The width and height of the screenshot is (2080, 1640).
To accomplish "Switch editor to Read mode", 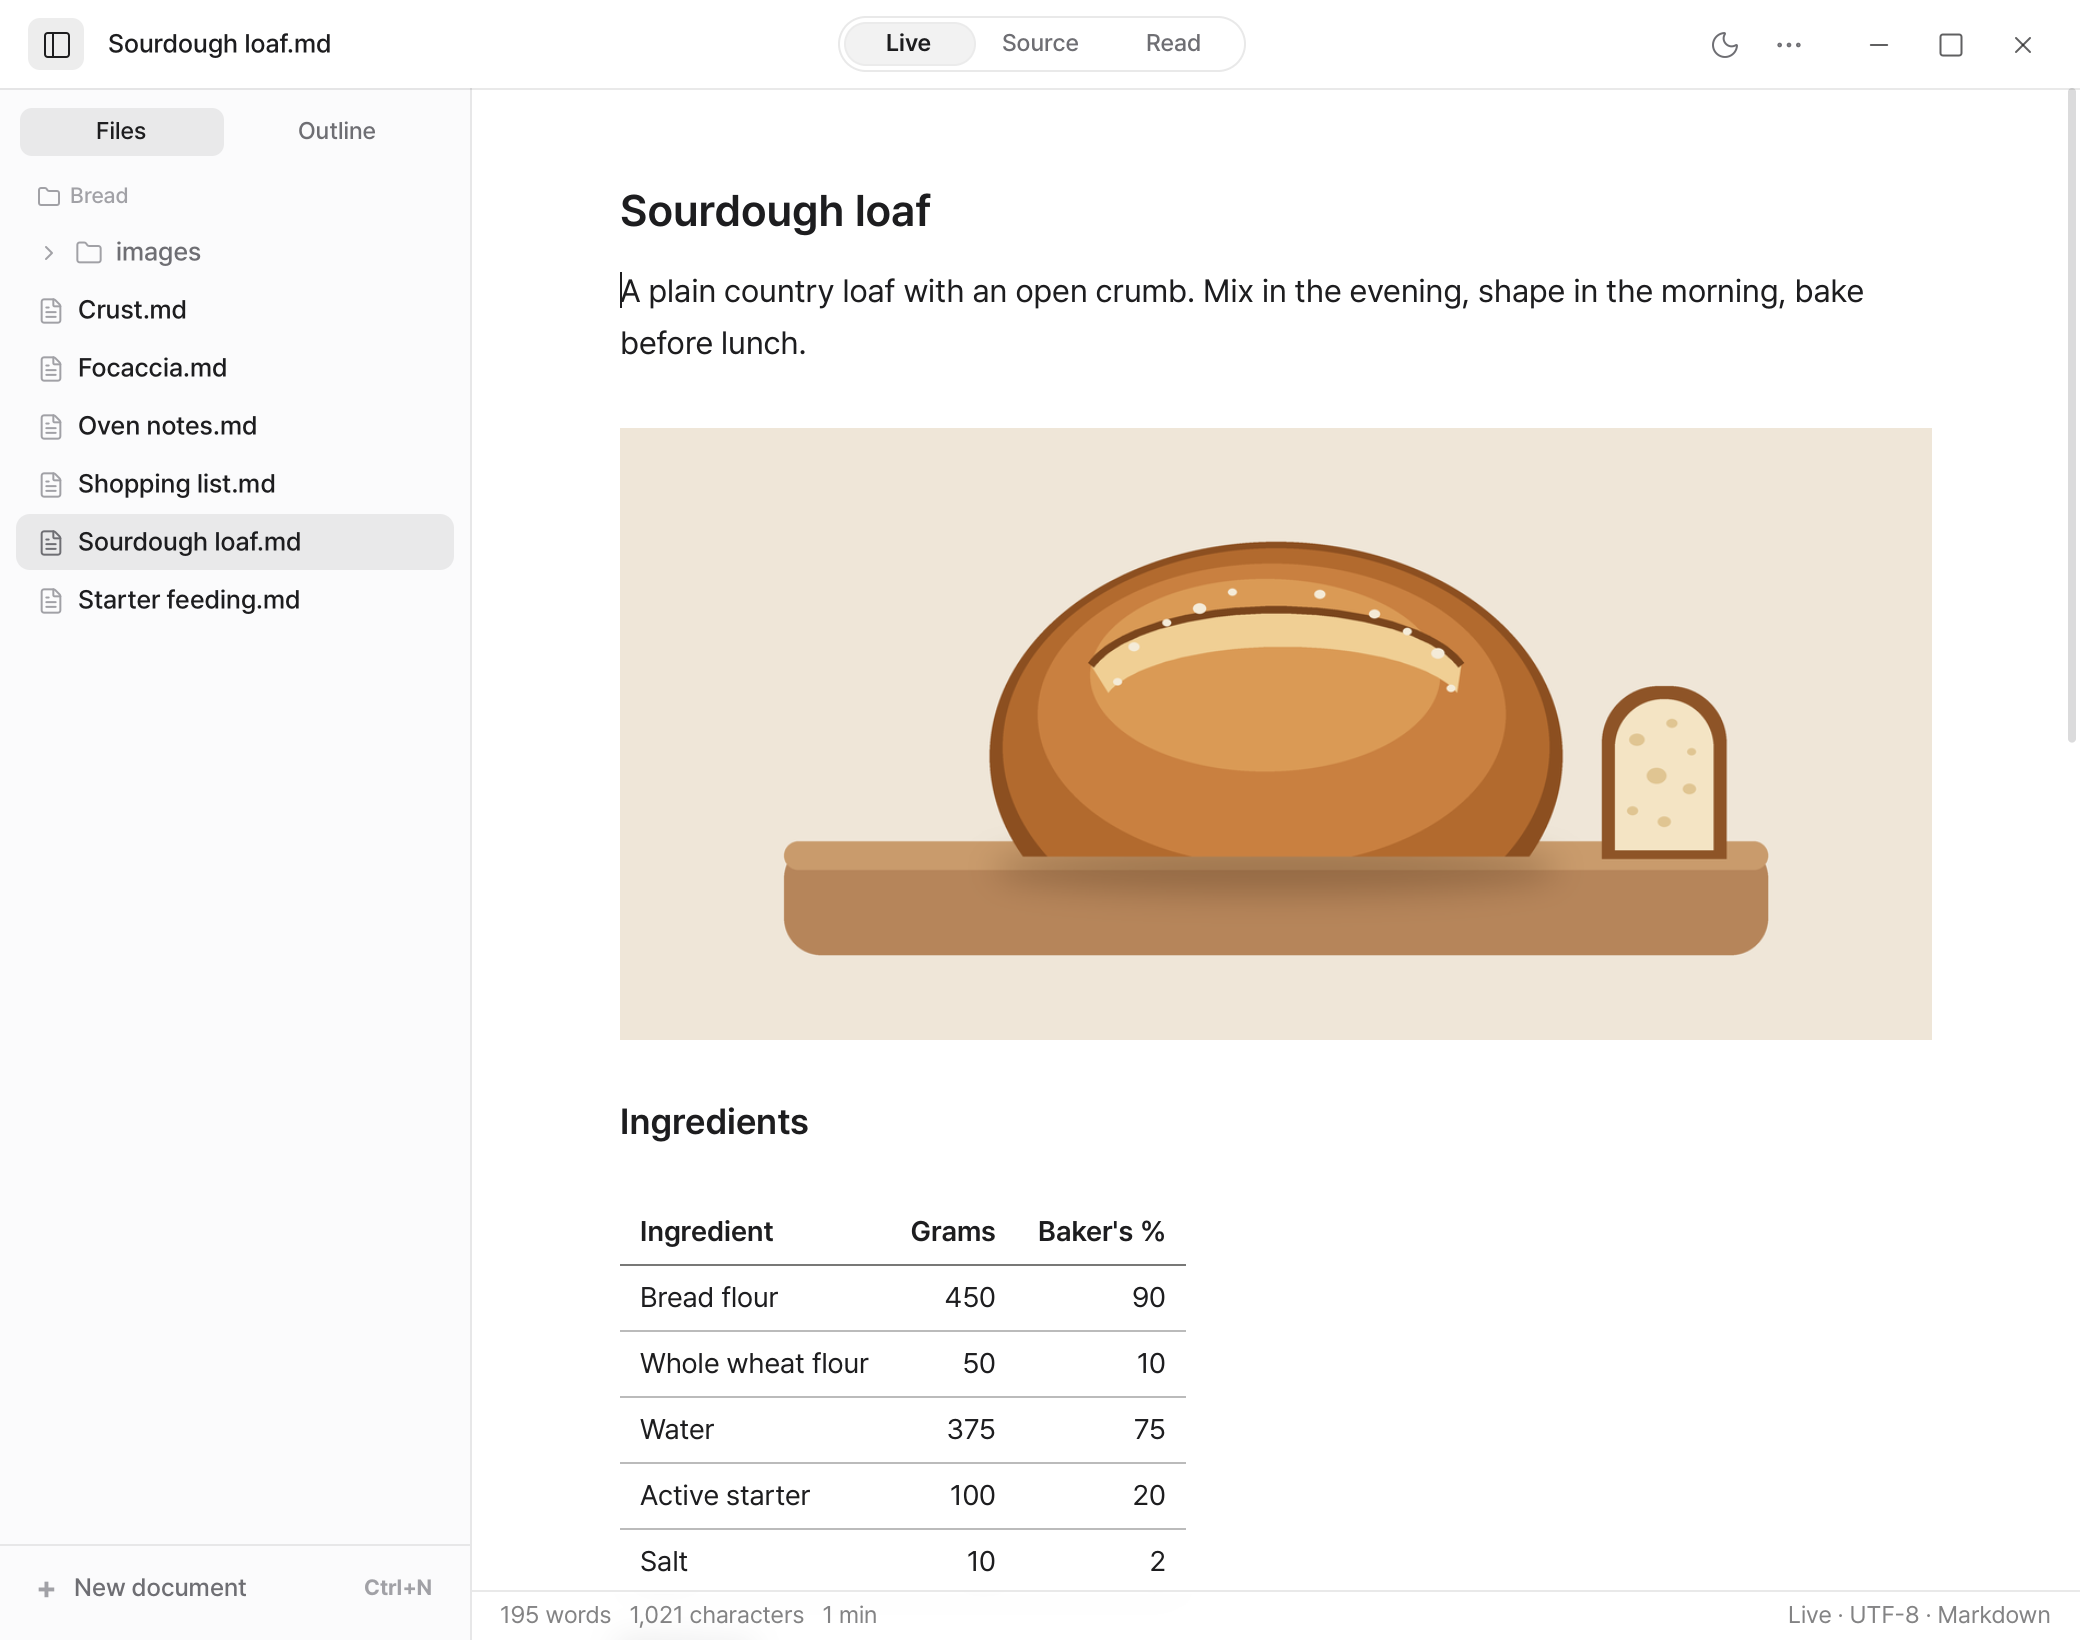I will coord(1172,43).
